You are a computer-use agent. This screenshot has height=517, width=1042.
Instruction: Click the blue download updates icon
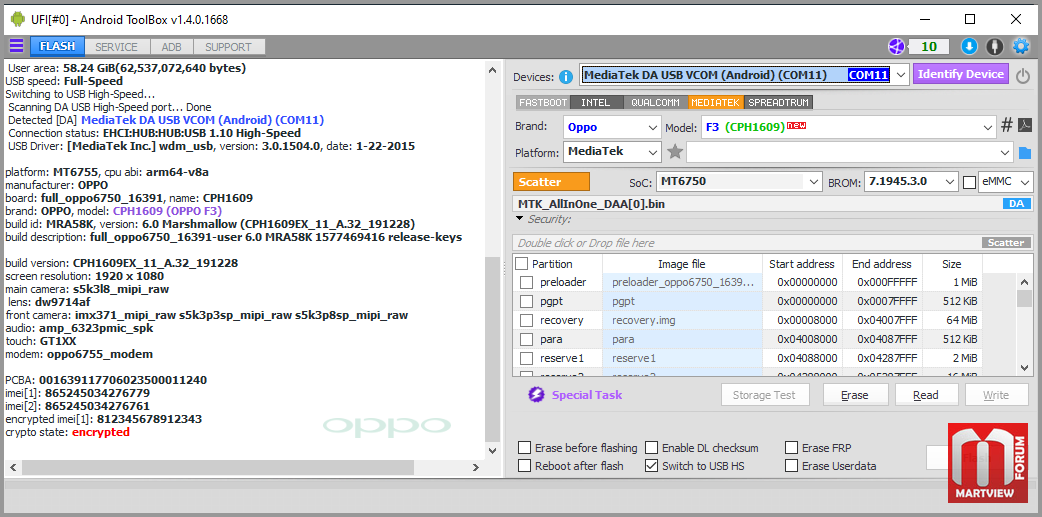click(x=969, y=46)
